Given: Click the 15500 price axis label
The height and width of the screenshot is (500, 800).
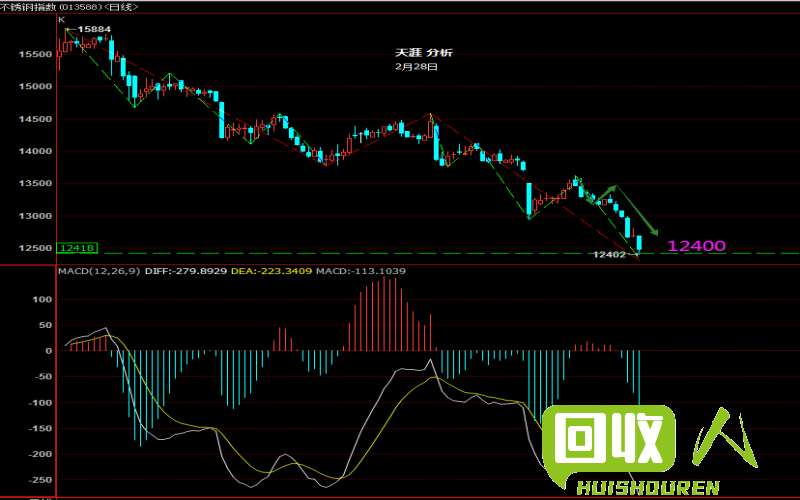Looking at the screenshot, I should click(35, 54).
